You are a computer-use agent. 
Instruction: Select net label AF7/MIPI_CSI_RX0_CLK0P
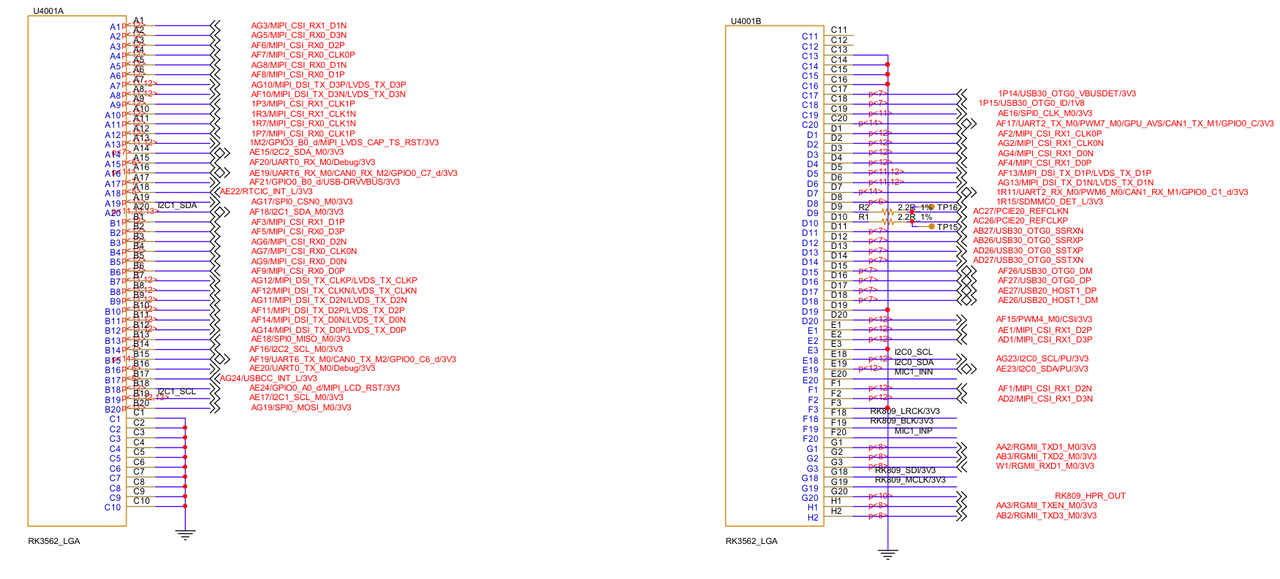[303, 55]
